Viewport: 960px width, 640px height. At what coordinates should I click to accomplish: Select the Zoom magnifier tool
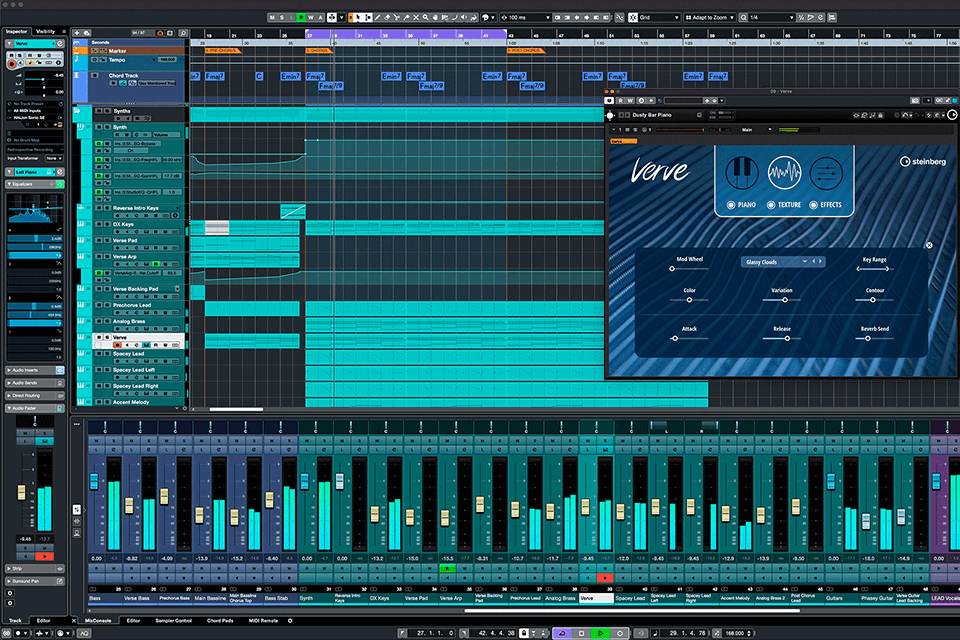point(425,18)
